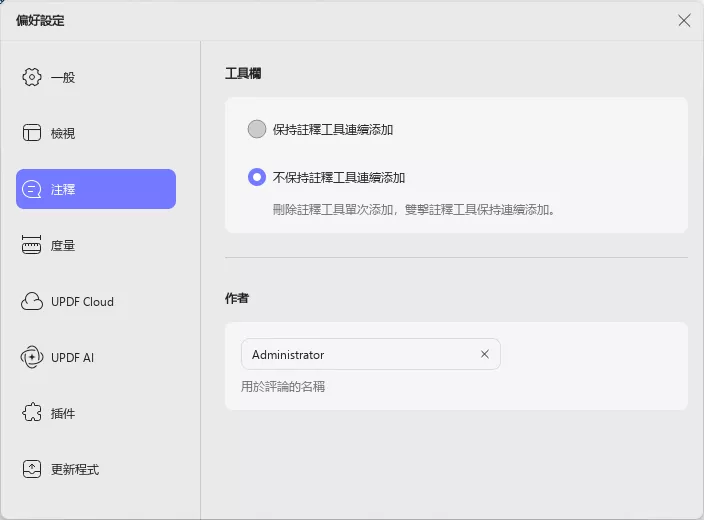Click the layout icon beside 檢視
The image size is (704, 520).
(x=32, y=133)
